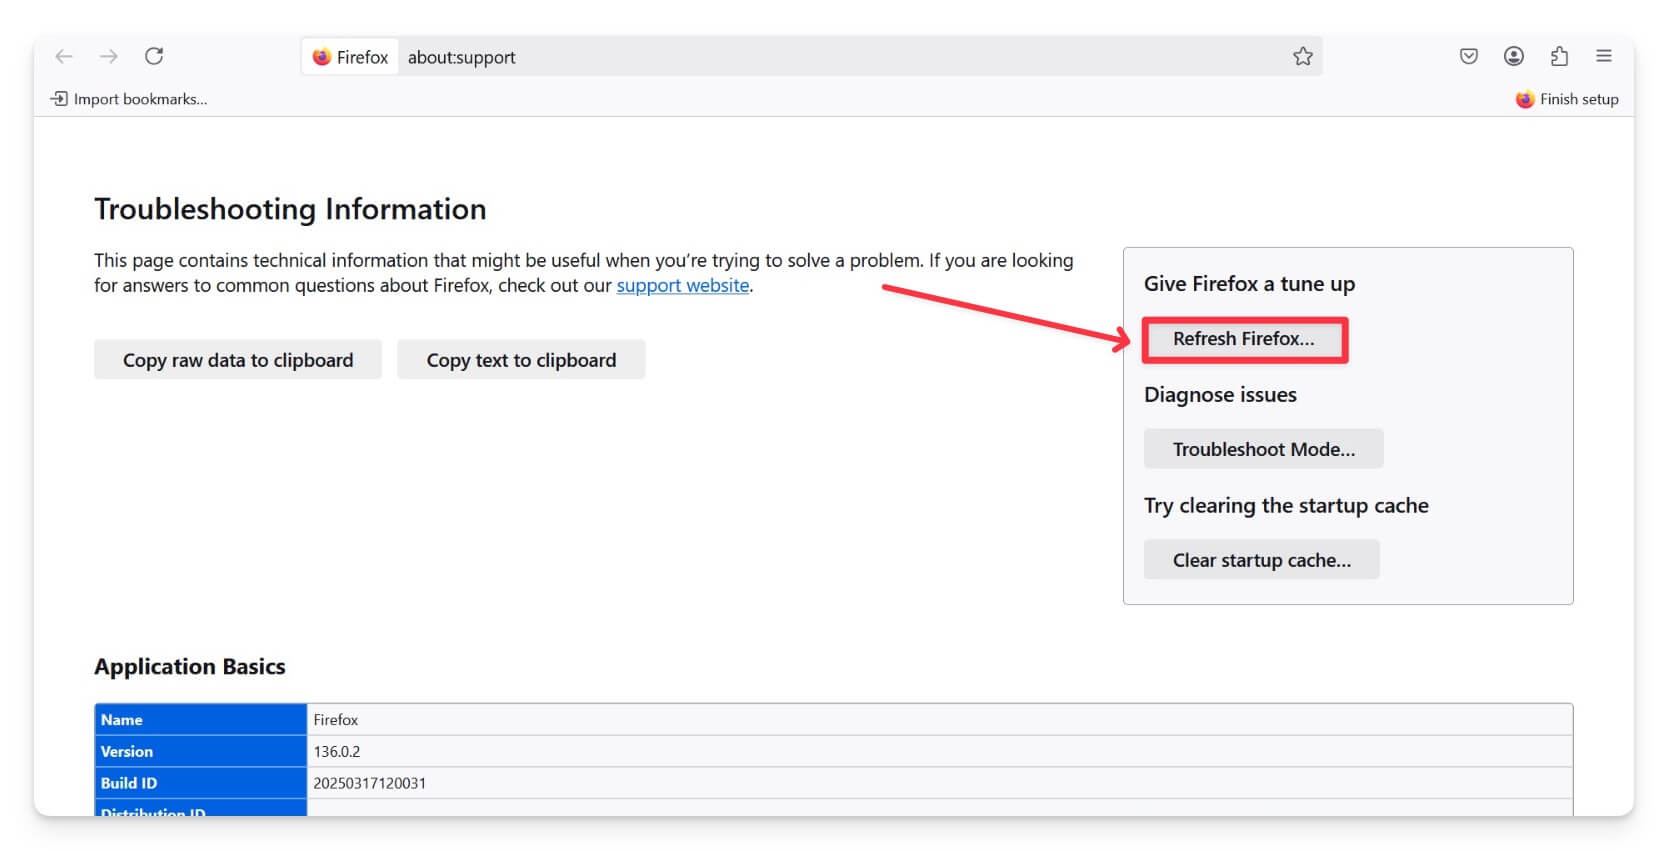Image resolution: width=1668 pixels, height=850 pixels.
Task: Click the Name row header cell
Action: (201, 720)
